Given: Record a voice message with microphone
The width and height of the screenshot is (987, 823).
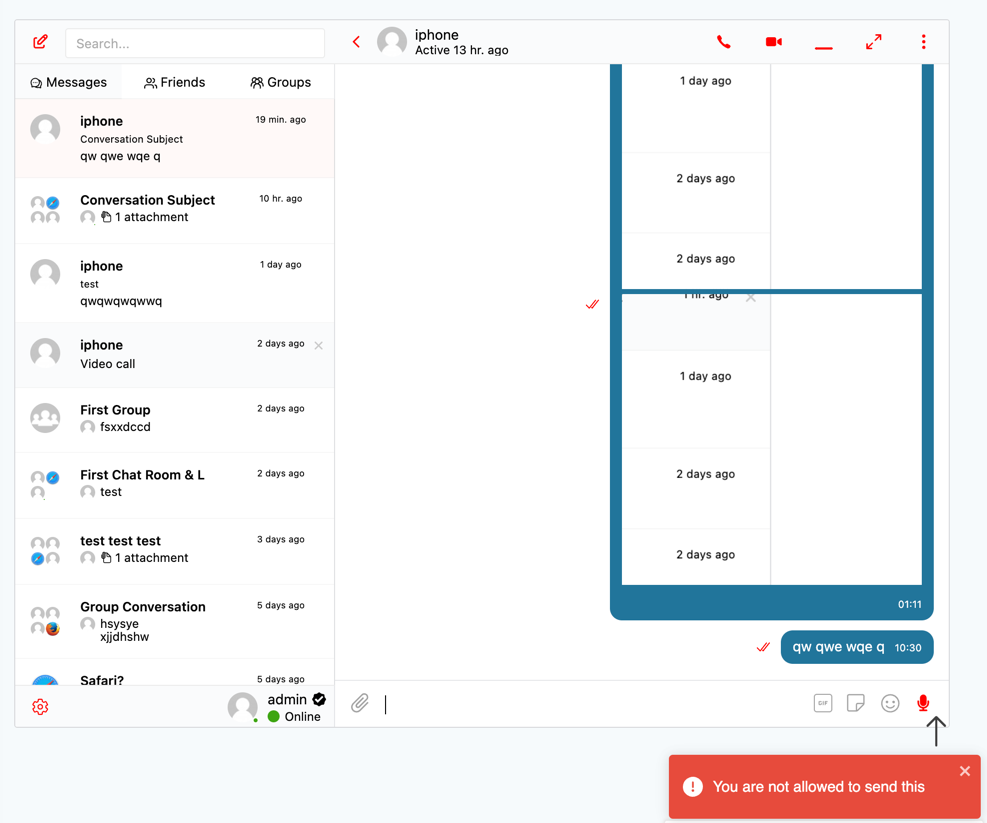Looking at the screenshot, I should [x=923, y=704].
